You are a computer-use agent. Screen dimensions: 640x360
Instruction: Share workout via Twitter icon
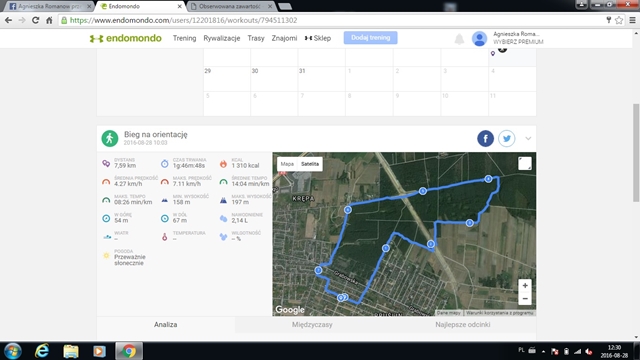pyautogui.click(x=507, y=138)
